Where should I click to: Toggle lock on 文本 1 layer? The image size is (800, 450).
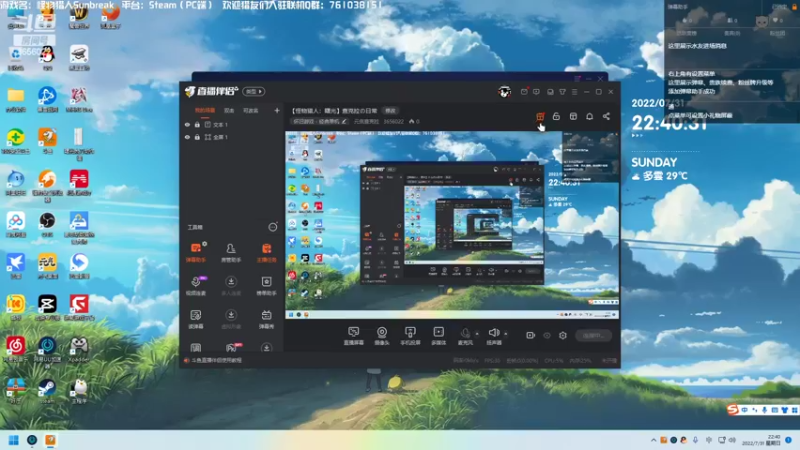pos(197,124)
